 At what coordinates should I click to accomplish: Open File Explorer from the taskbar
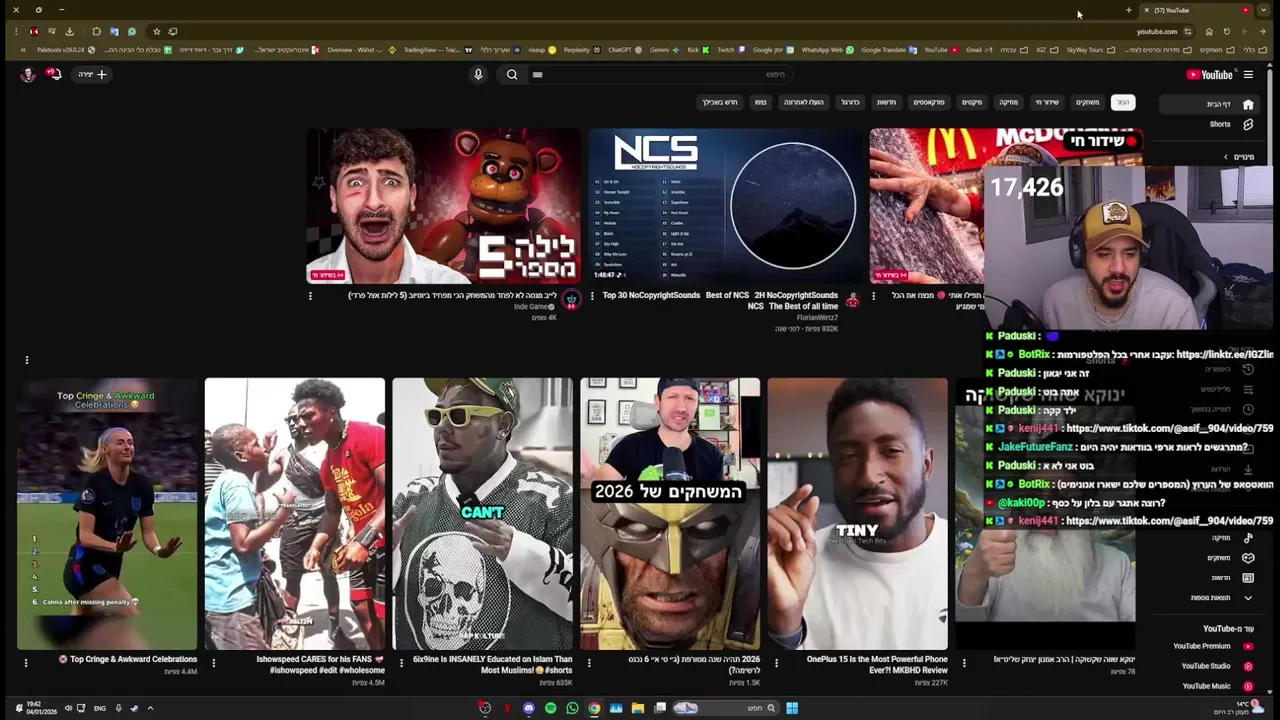(637, 708)
